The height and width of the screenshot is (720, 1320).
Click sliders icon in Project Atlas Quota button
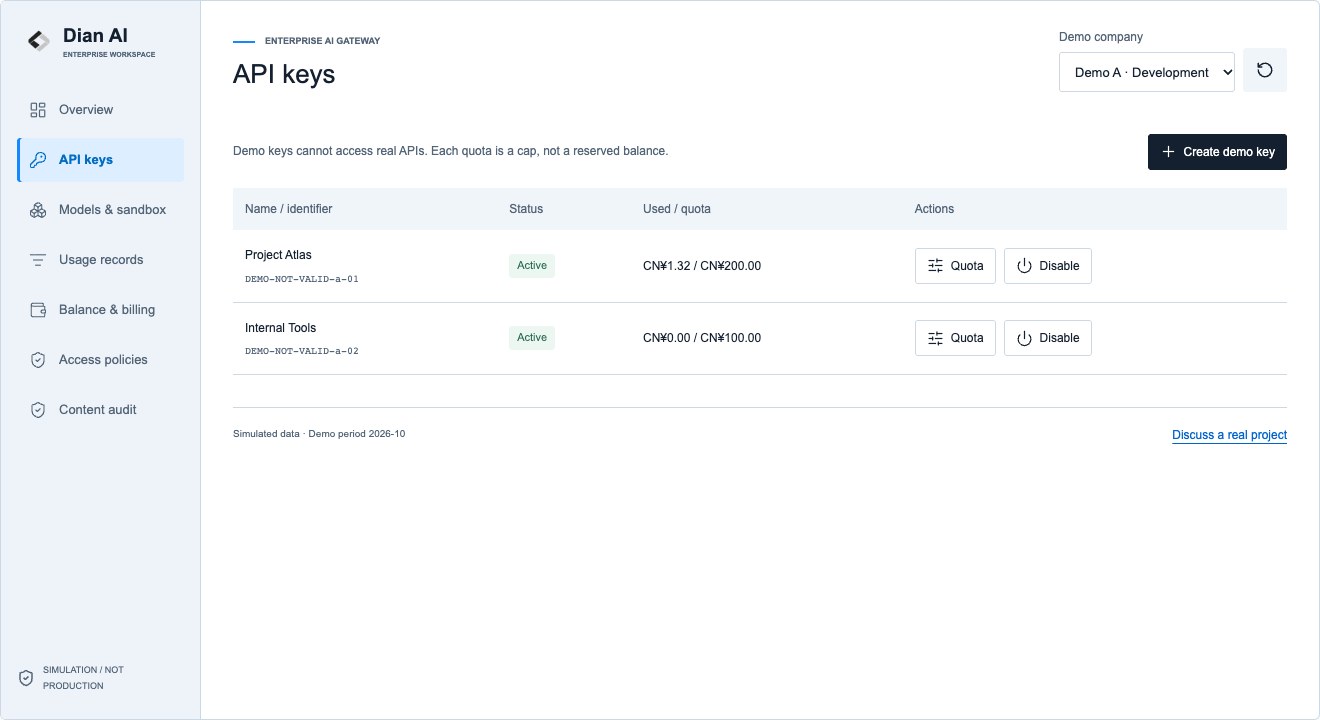pyautogui.click(x=936, y=266)
